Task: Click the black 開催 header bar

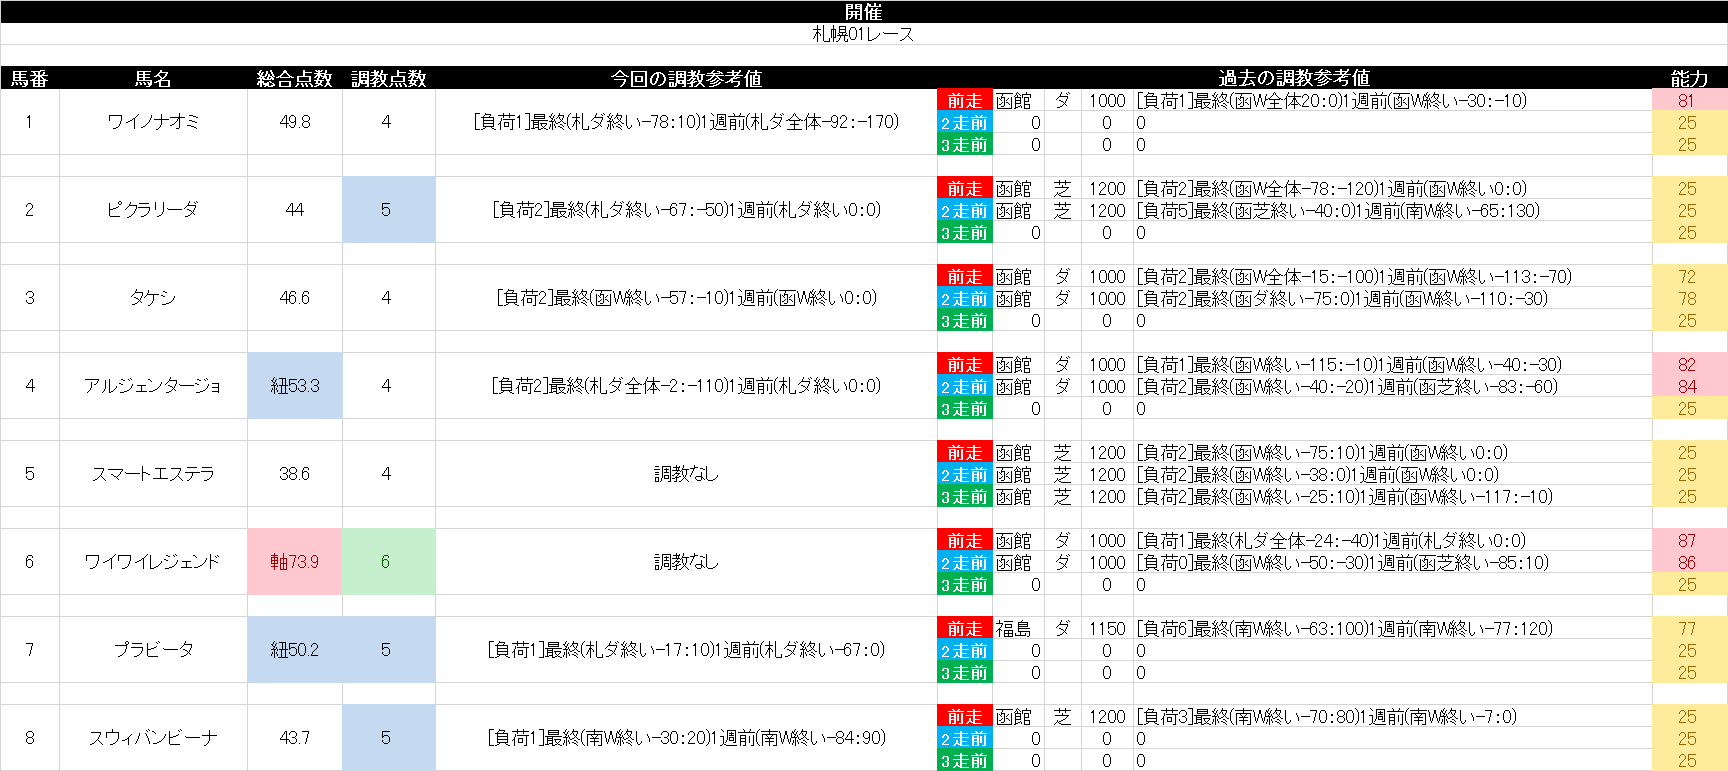Action: click(863, 11)
